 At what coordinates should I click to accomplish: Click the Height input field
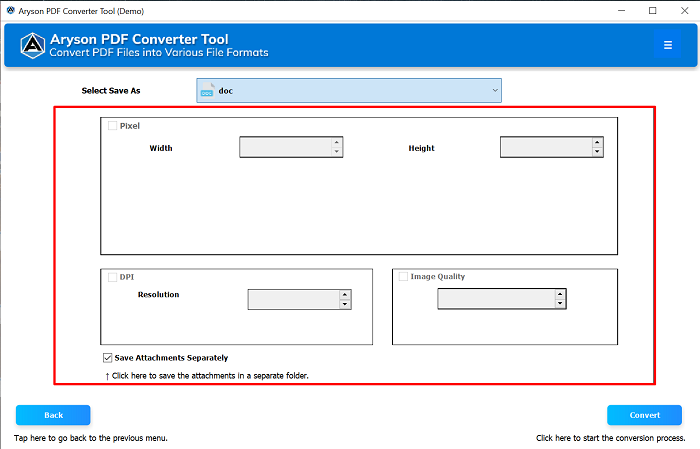click(x=546, y=147)
